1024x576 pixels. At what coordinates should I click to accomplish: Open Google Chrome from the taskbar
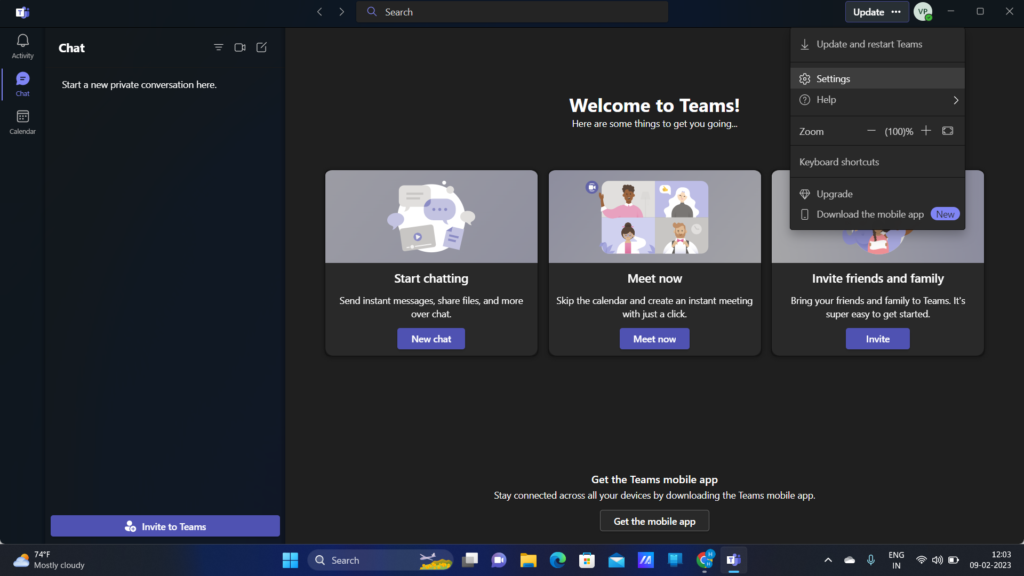coord(705,560)
